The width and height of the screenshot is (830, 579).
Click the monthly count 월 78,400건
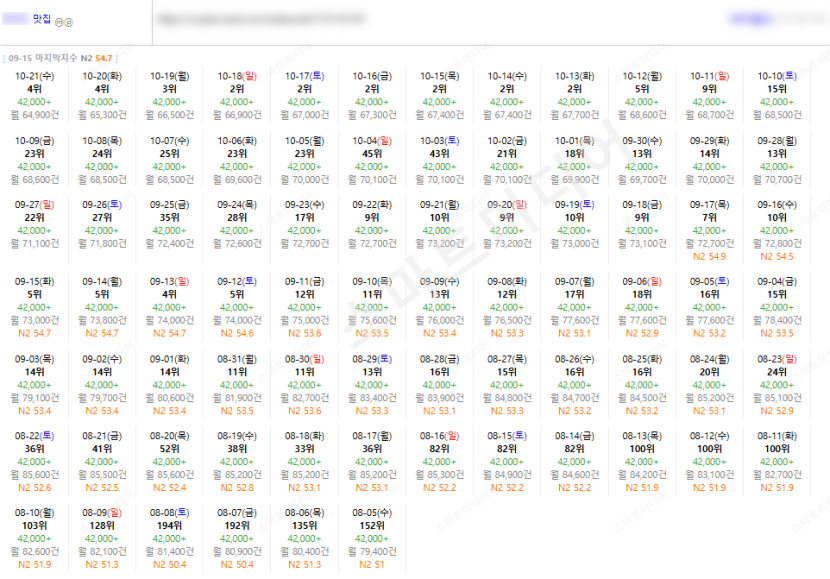point(777,321)
